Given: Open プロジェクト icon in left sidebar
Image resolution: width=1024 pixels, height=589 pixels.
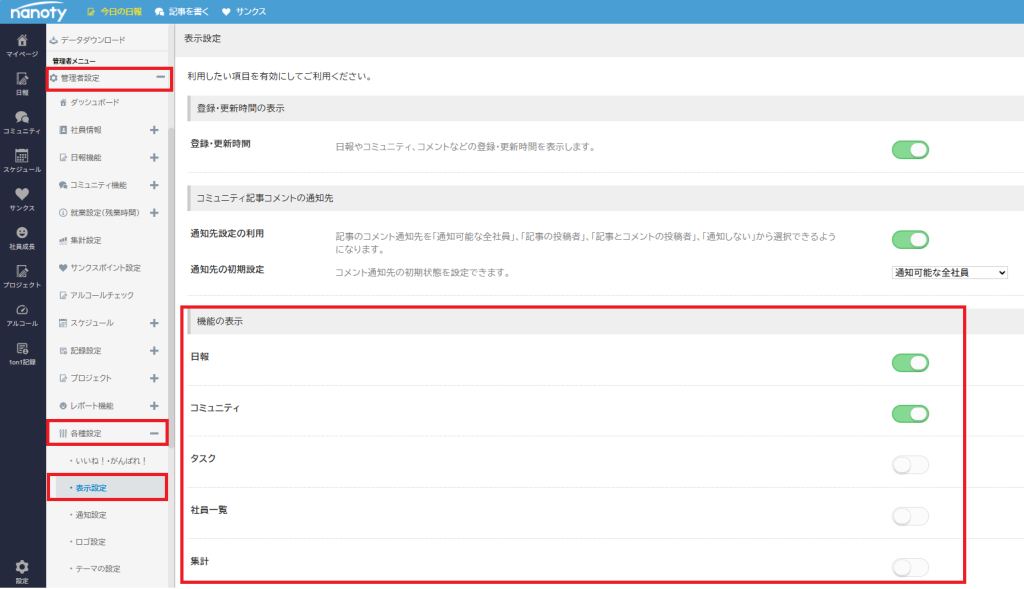Looking at the screenshot, I should pos(22,273).
